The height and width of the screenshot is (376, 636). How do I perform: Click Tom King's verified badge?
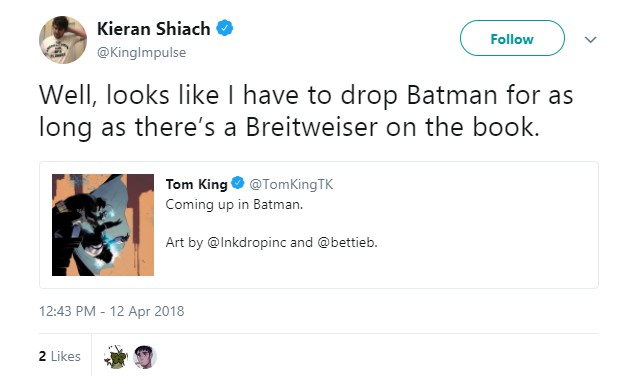click(x=238, y=183)
